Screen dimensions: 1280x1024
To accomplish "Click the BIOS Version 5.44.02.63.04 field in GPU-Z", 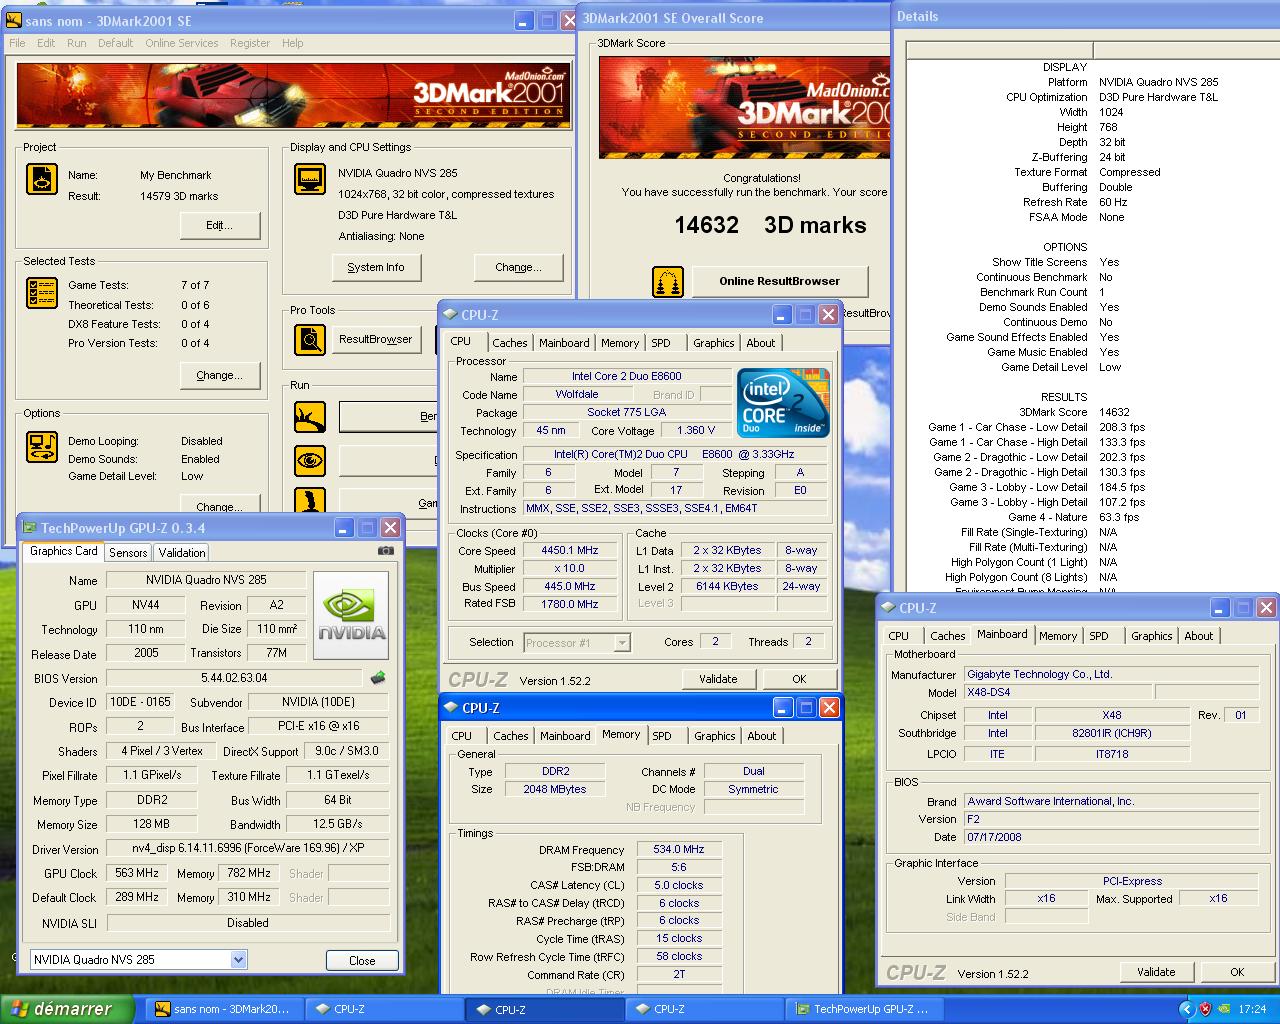I will [x=234, y=678].
